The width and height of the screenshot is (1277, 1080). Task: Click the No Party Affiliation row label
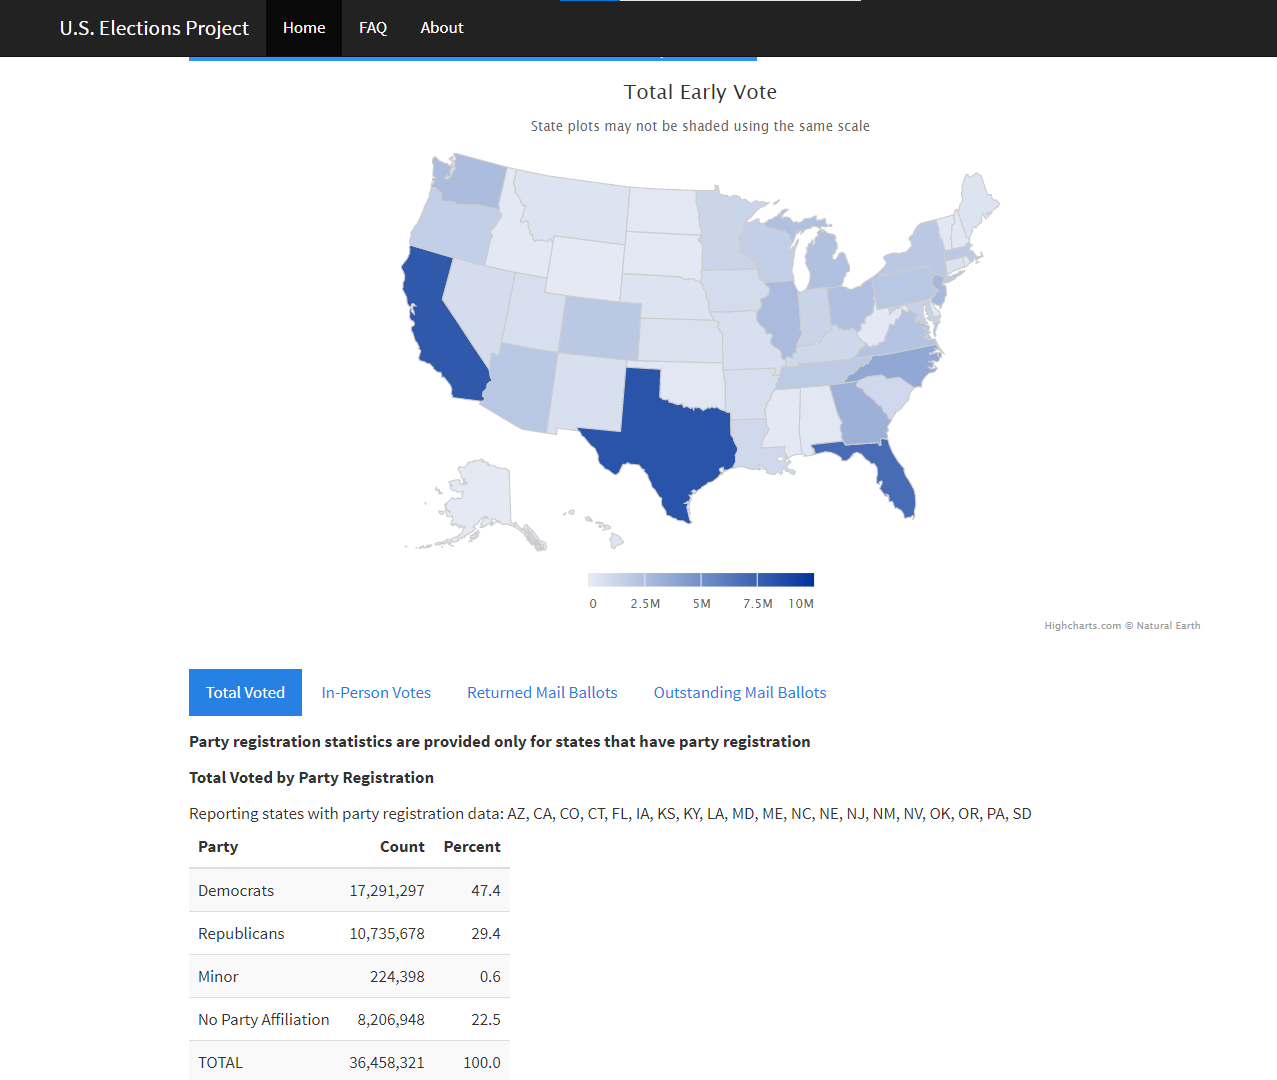click(x=264, y=1019)
